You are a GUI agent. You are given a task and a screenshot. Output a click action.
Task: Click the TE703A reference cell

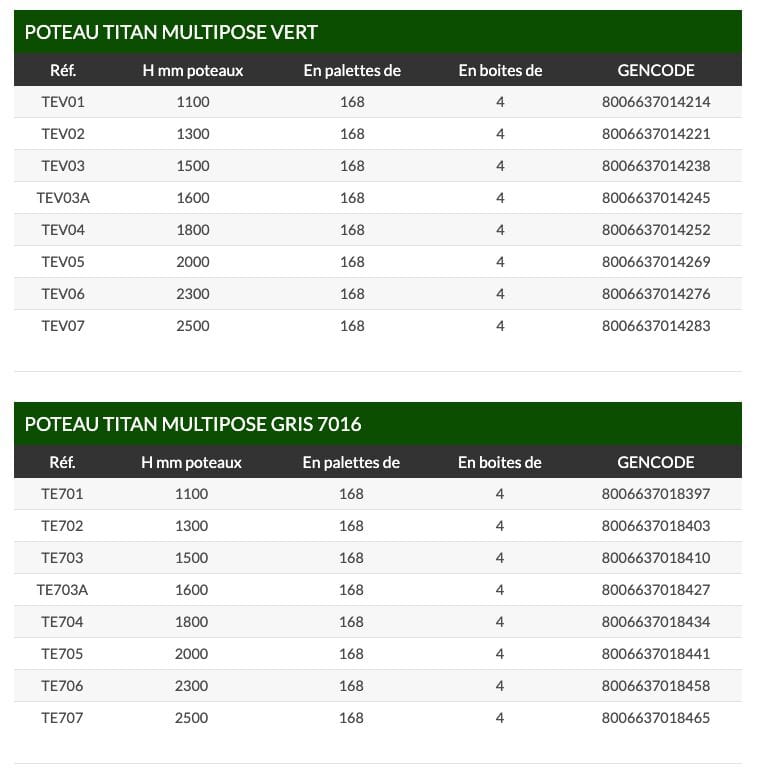coord(62,590)
